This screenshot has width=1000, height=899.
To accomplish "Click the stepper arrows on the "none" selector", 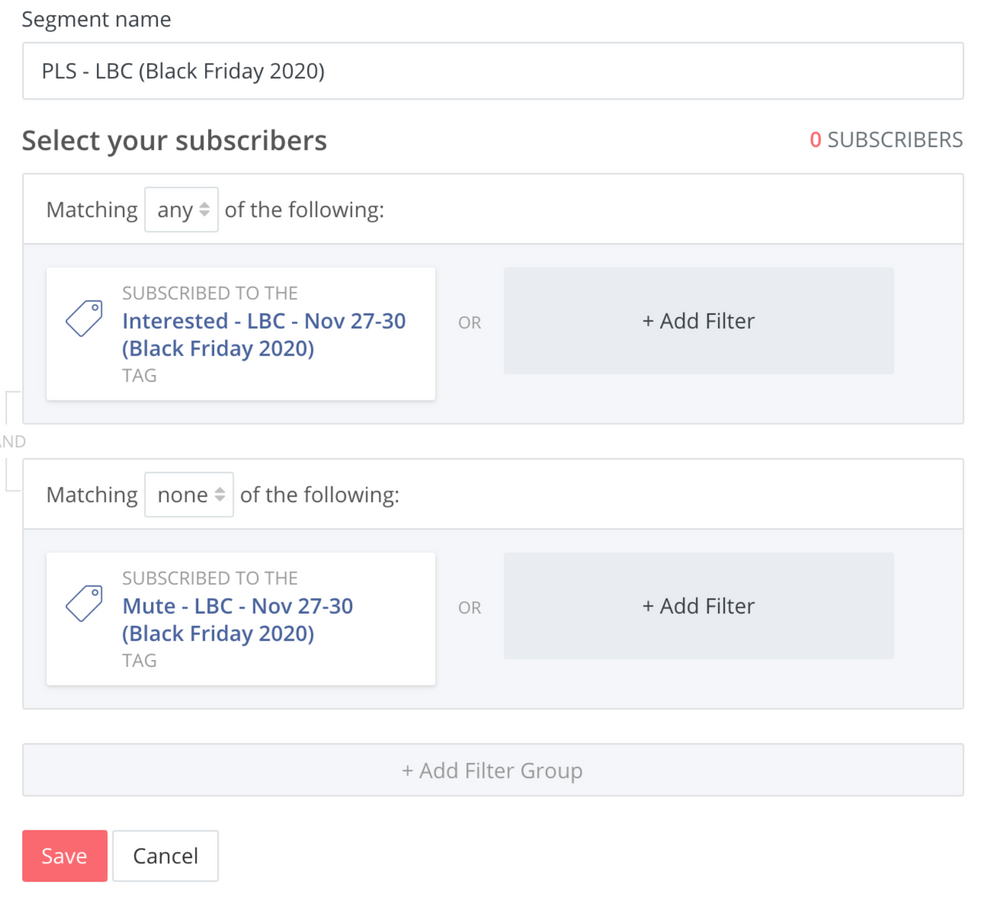I will 219,494.
